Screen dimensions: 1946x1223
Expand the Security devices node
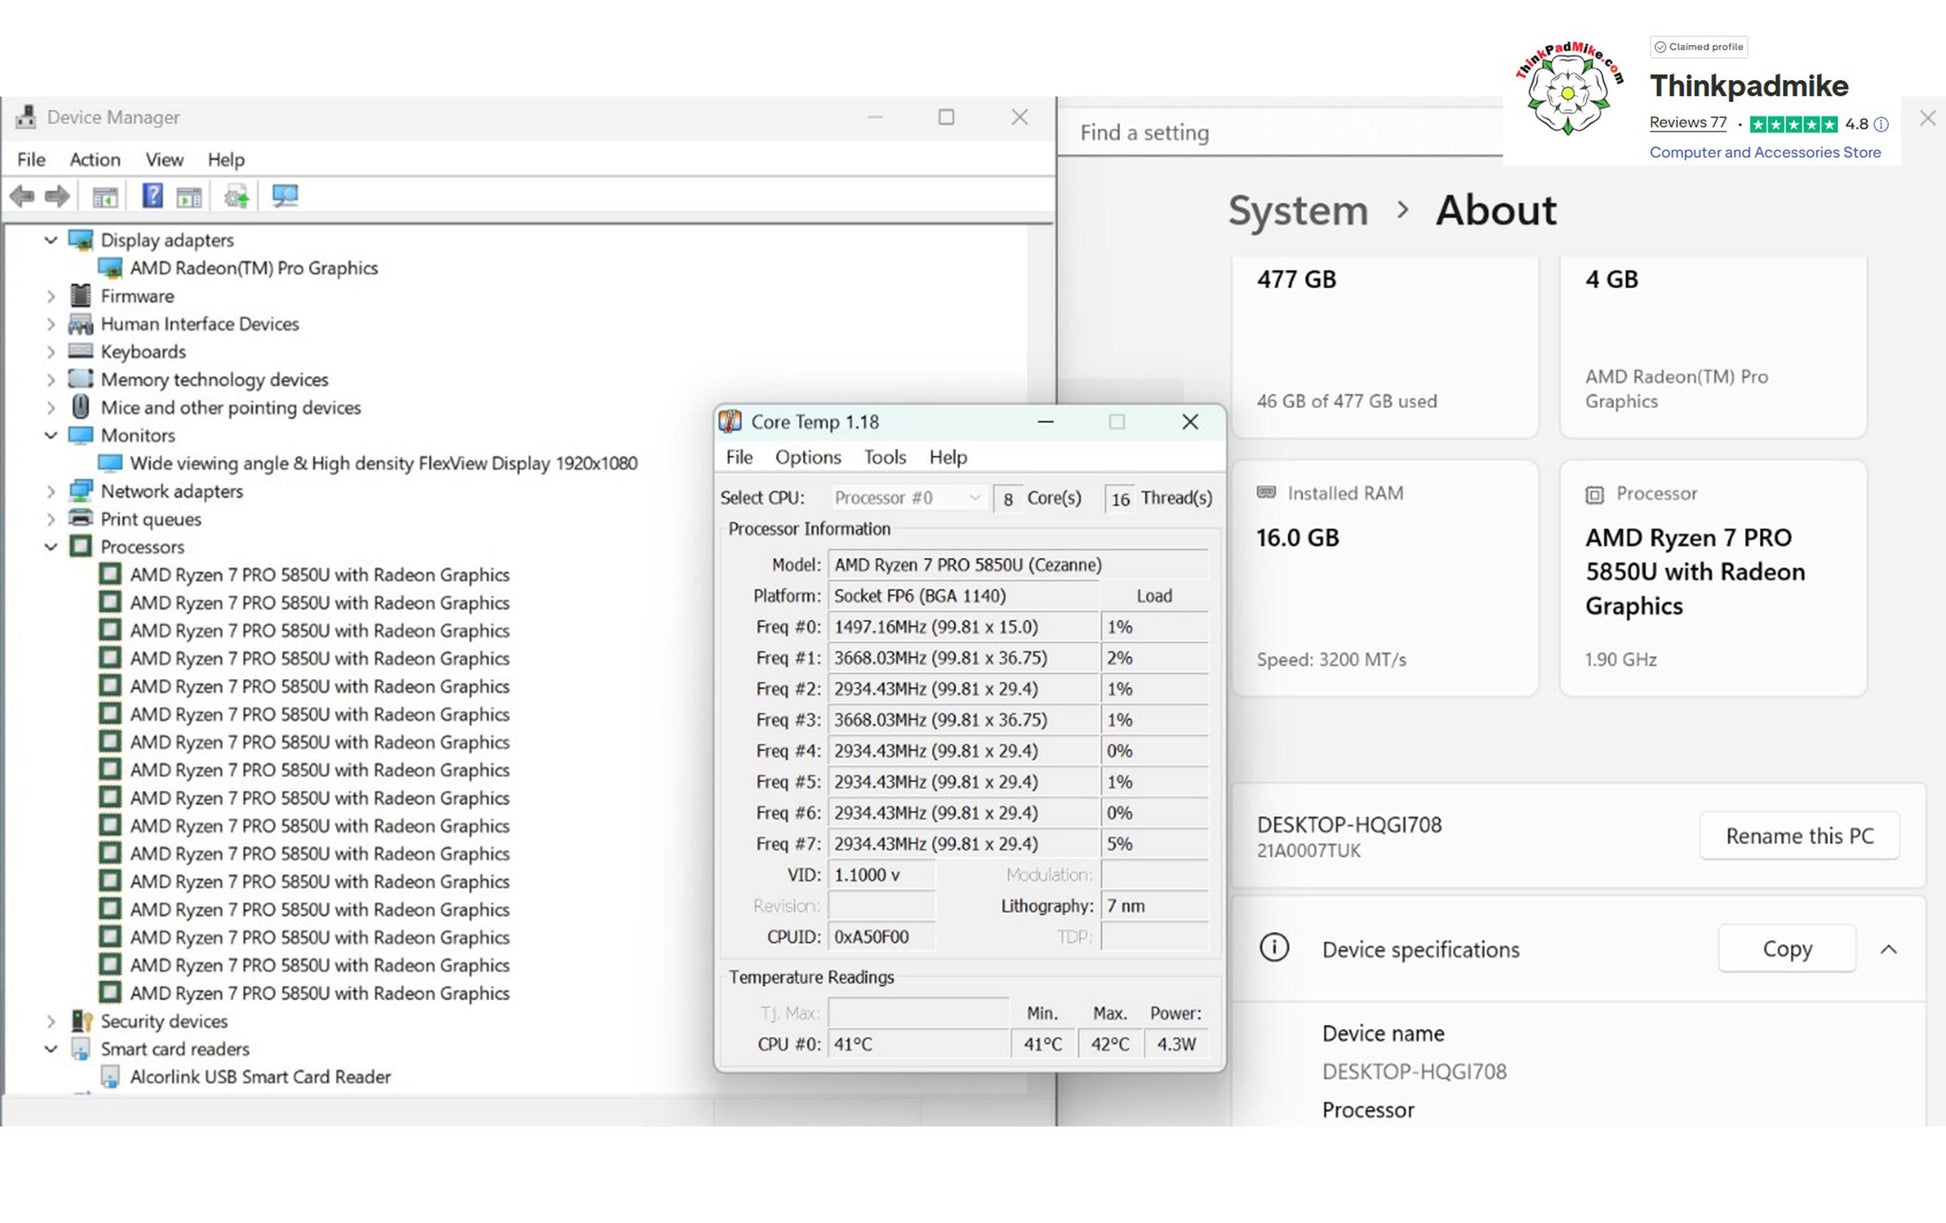pyautogui.click(x=50, y=1021)
